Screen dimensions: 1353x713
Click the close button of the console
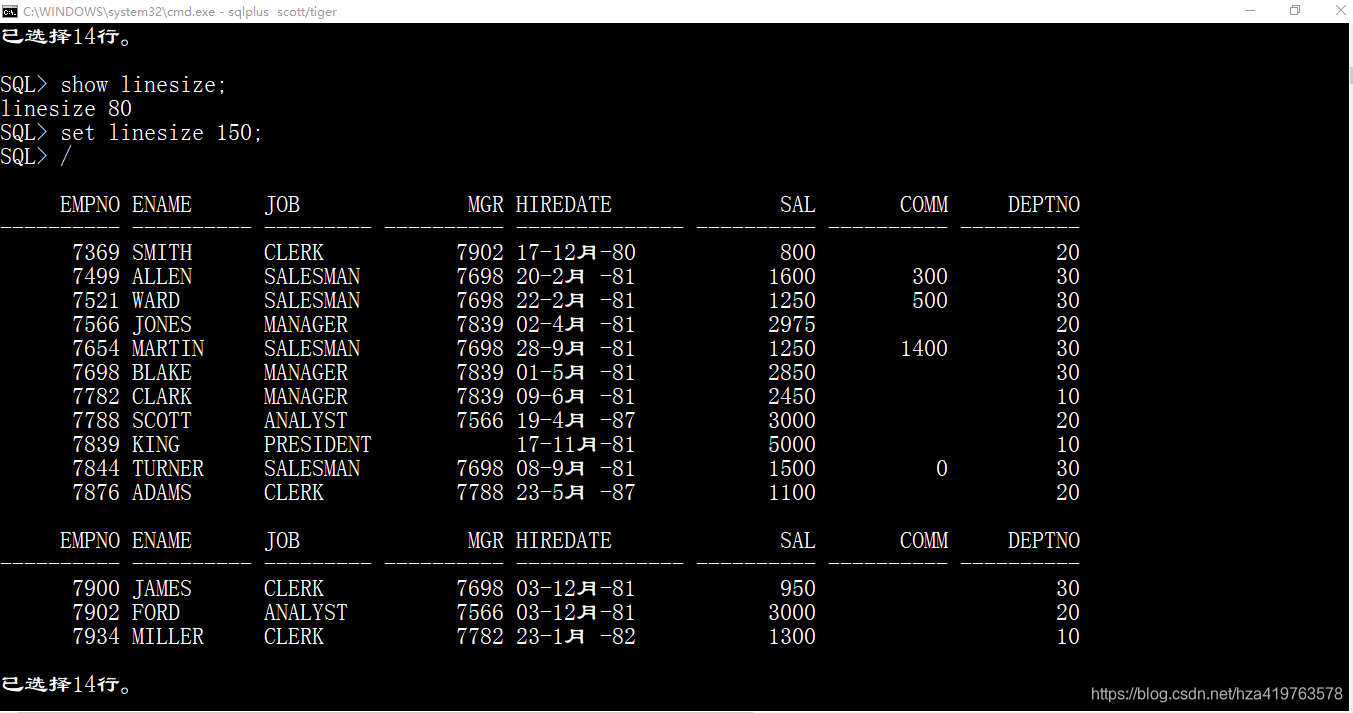pyautogui.click(x=1340, y=10)
